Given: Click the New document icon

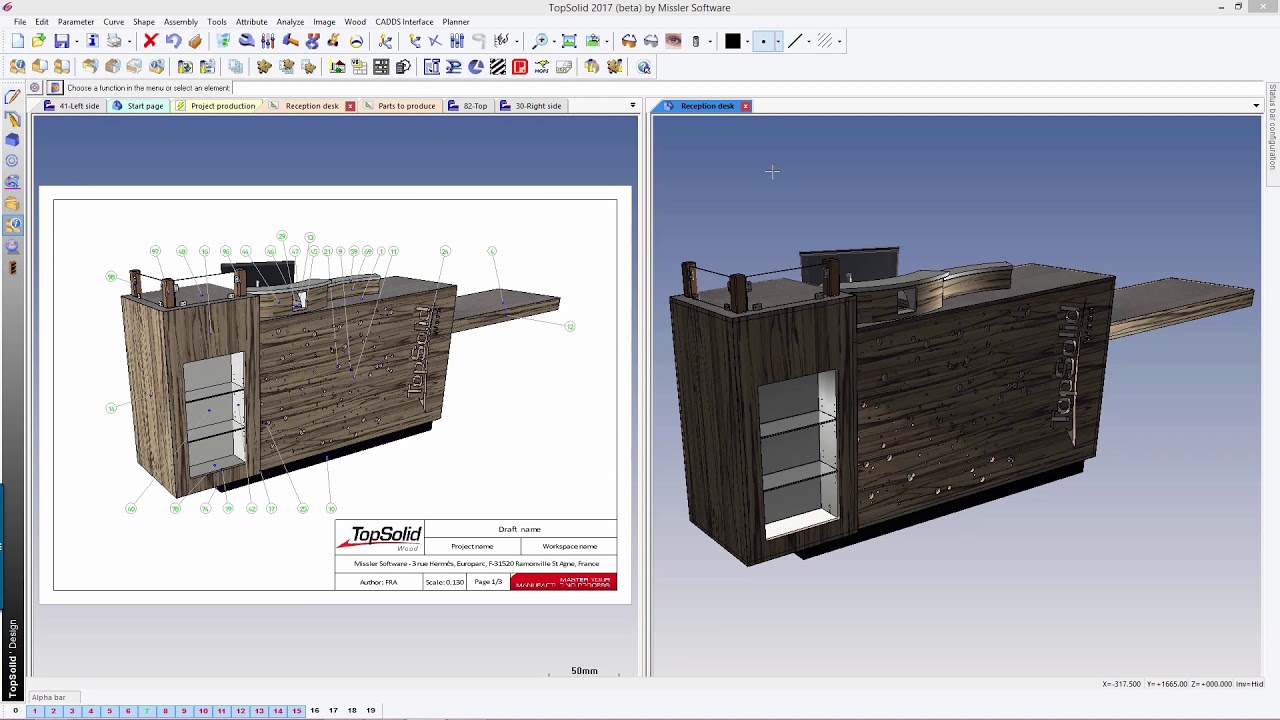Looking at the screenshot, I should coord(18,41).
